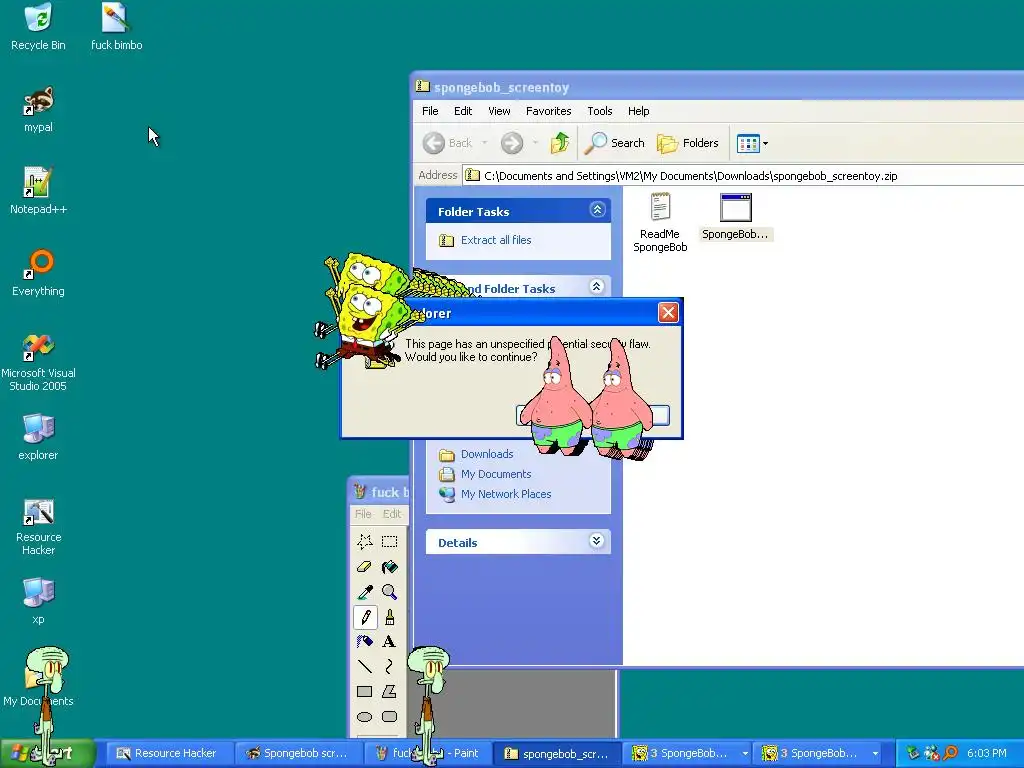Launch the Notepad++ desktop shortcut
The width and height of the screenshot is (1024, 768).
tap(38, 191)
